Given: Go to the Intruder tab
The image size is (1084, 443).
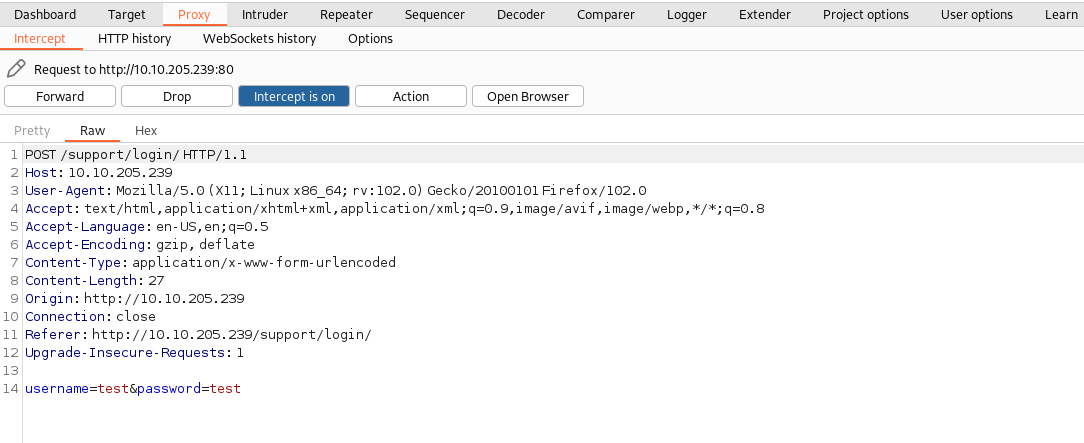Looking at the screenshot, I should click(265, 14).
